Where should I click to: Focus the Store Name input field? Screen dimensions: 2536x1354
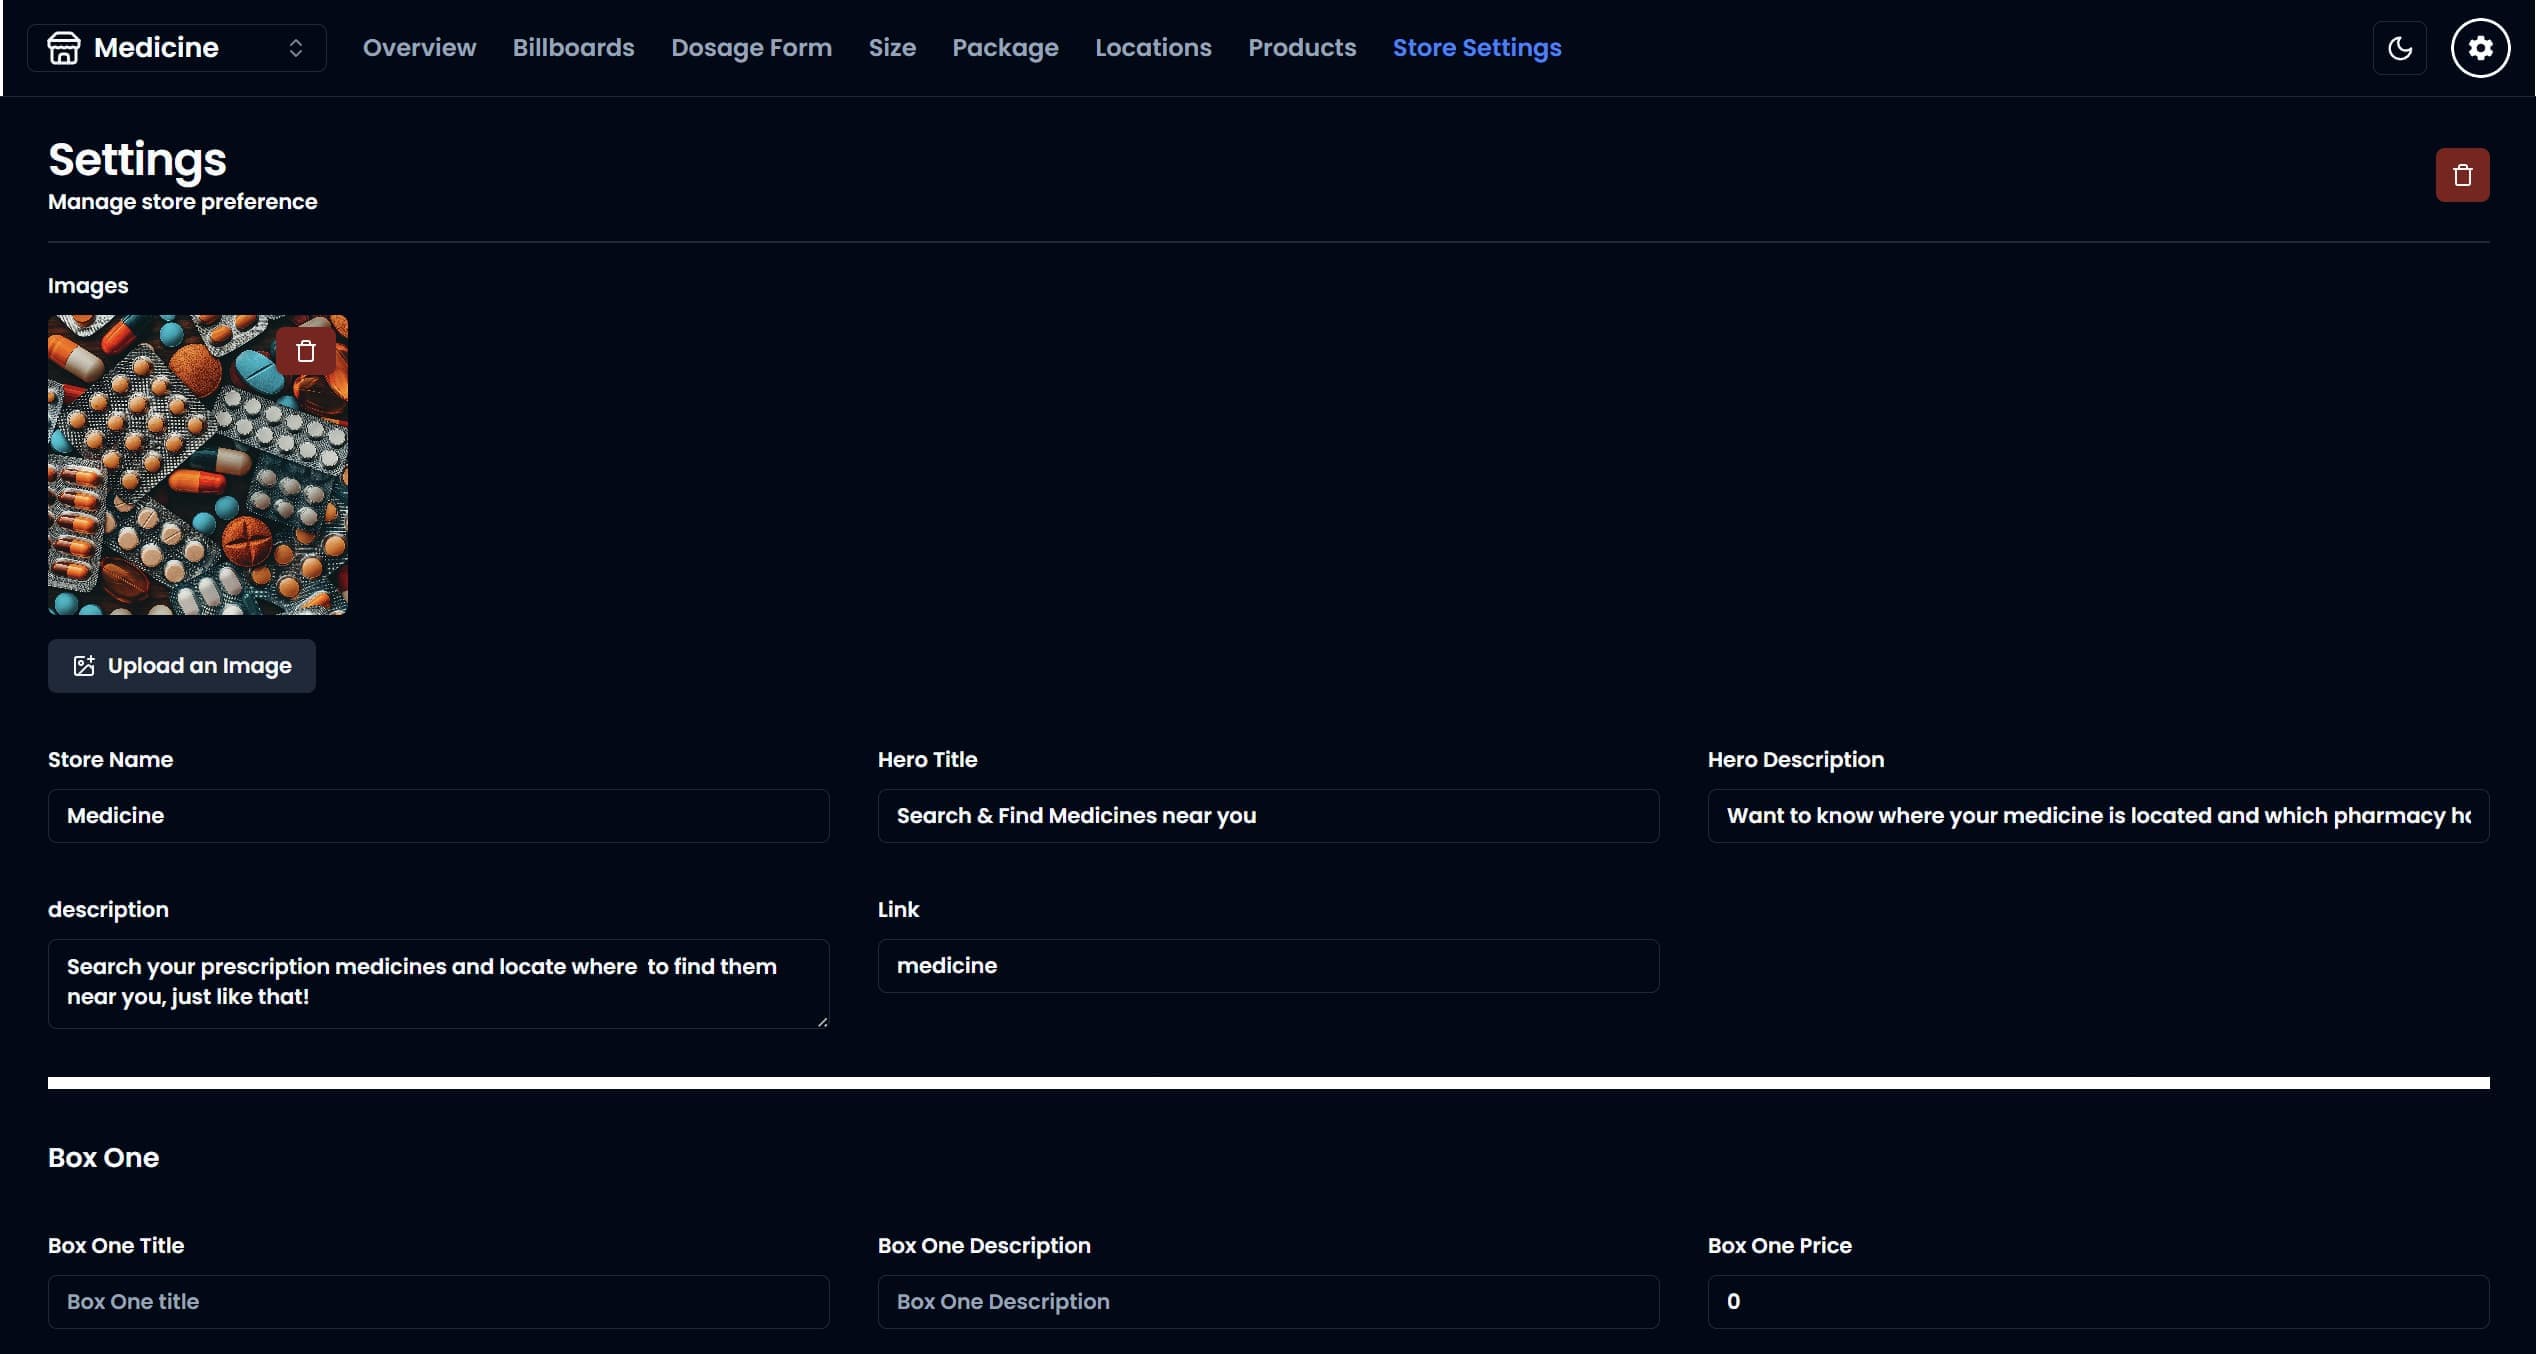tap(438, 816)
